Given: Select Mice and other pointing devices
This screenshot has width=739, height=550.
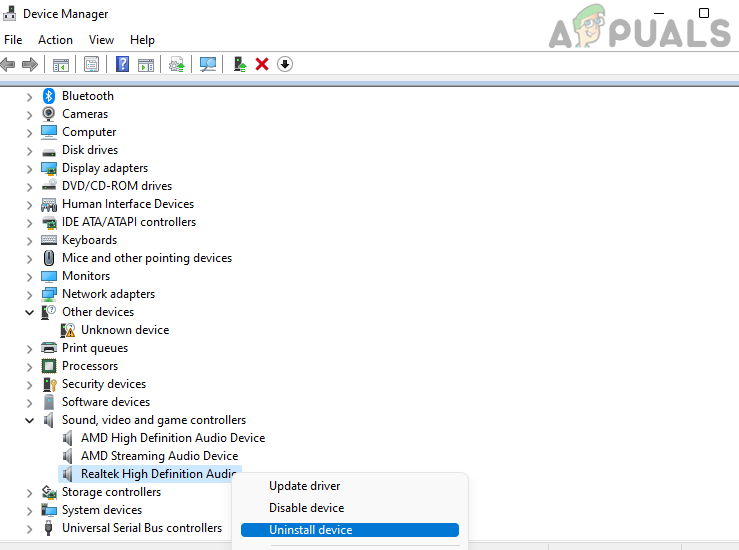Looking at the screenshot, I should pyautogui.click(x=147, y=258).
